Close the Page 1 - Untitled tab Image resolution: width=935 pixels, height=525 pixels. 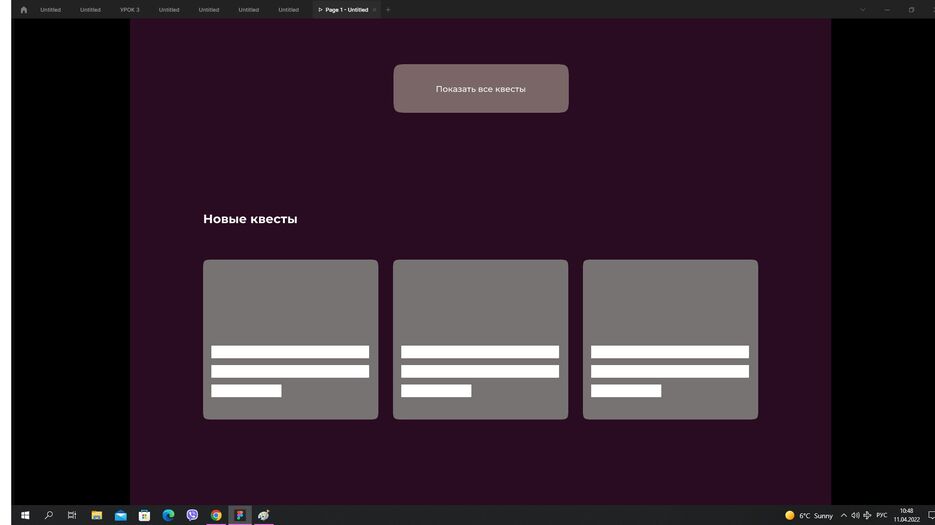(374, 10)
